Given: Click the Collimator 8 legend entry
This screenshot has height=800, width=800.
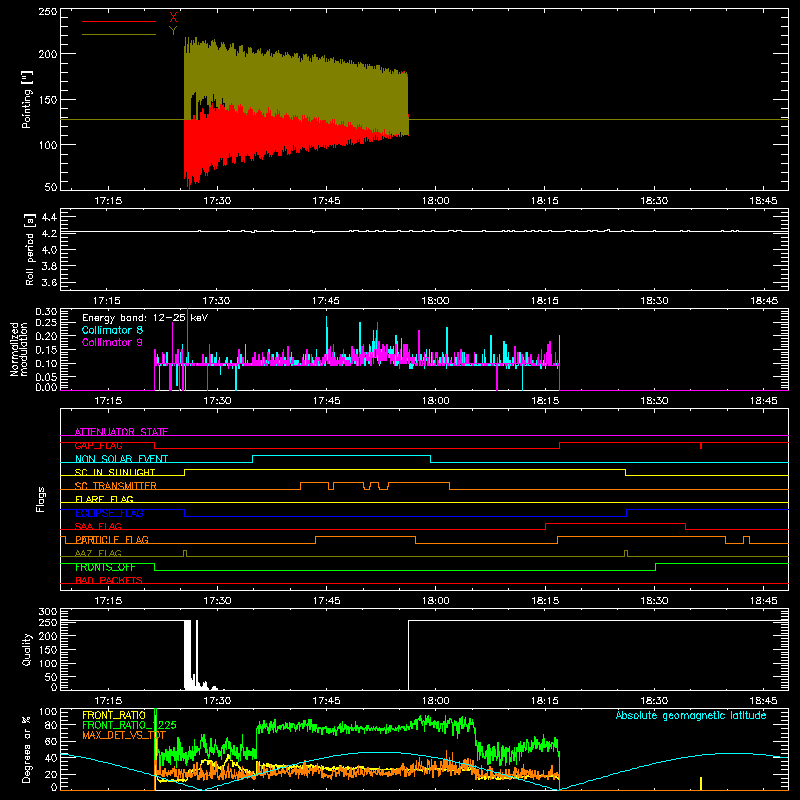Looking at the screenshot, I should (x=112, y=330).
